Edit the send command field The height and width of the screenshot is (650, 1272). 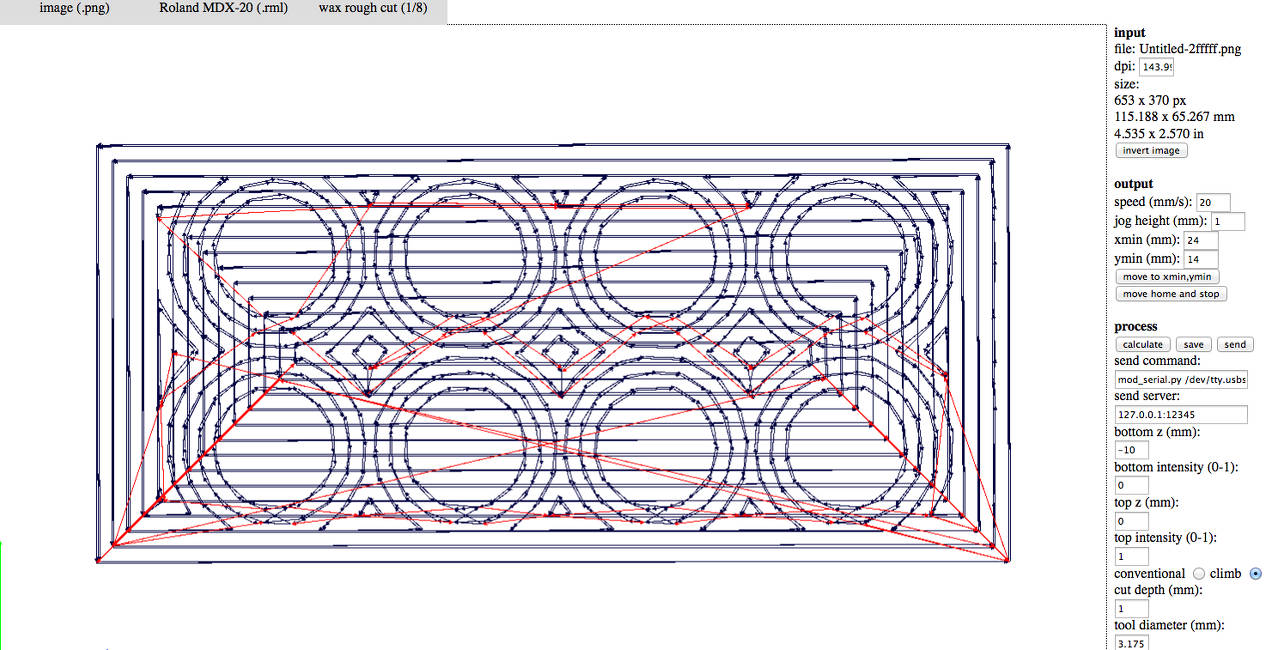(x=1181, y=380)
